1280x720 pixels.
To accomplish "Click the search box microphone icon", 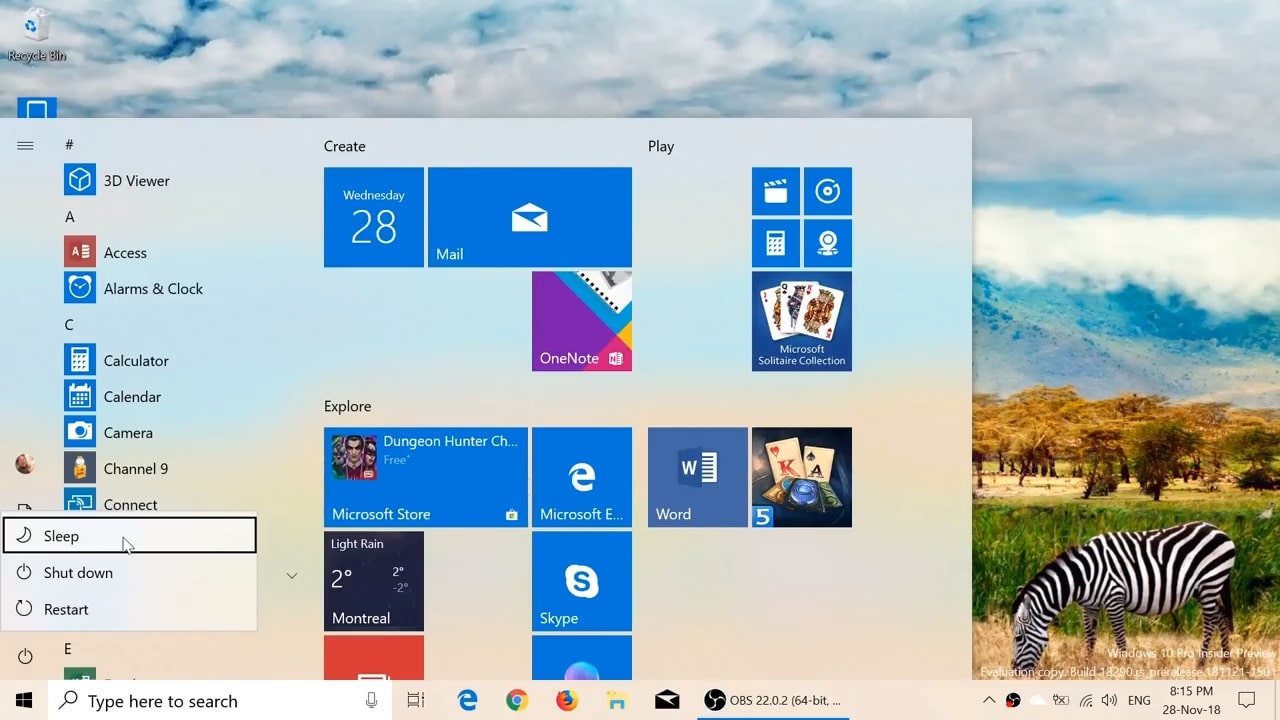I will (x=371, y=700).
